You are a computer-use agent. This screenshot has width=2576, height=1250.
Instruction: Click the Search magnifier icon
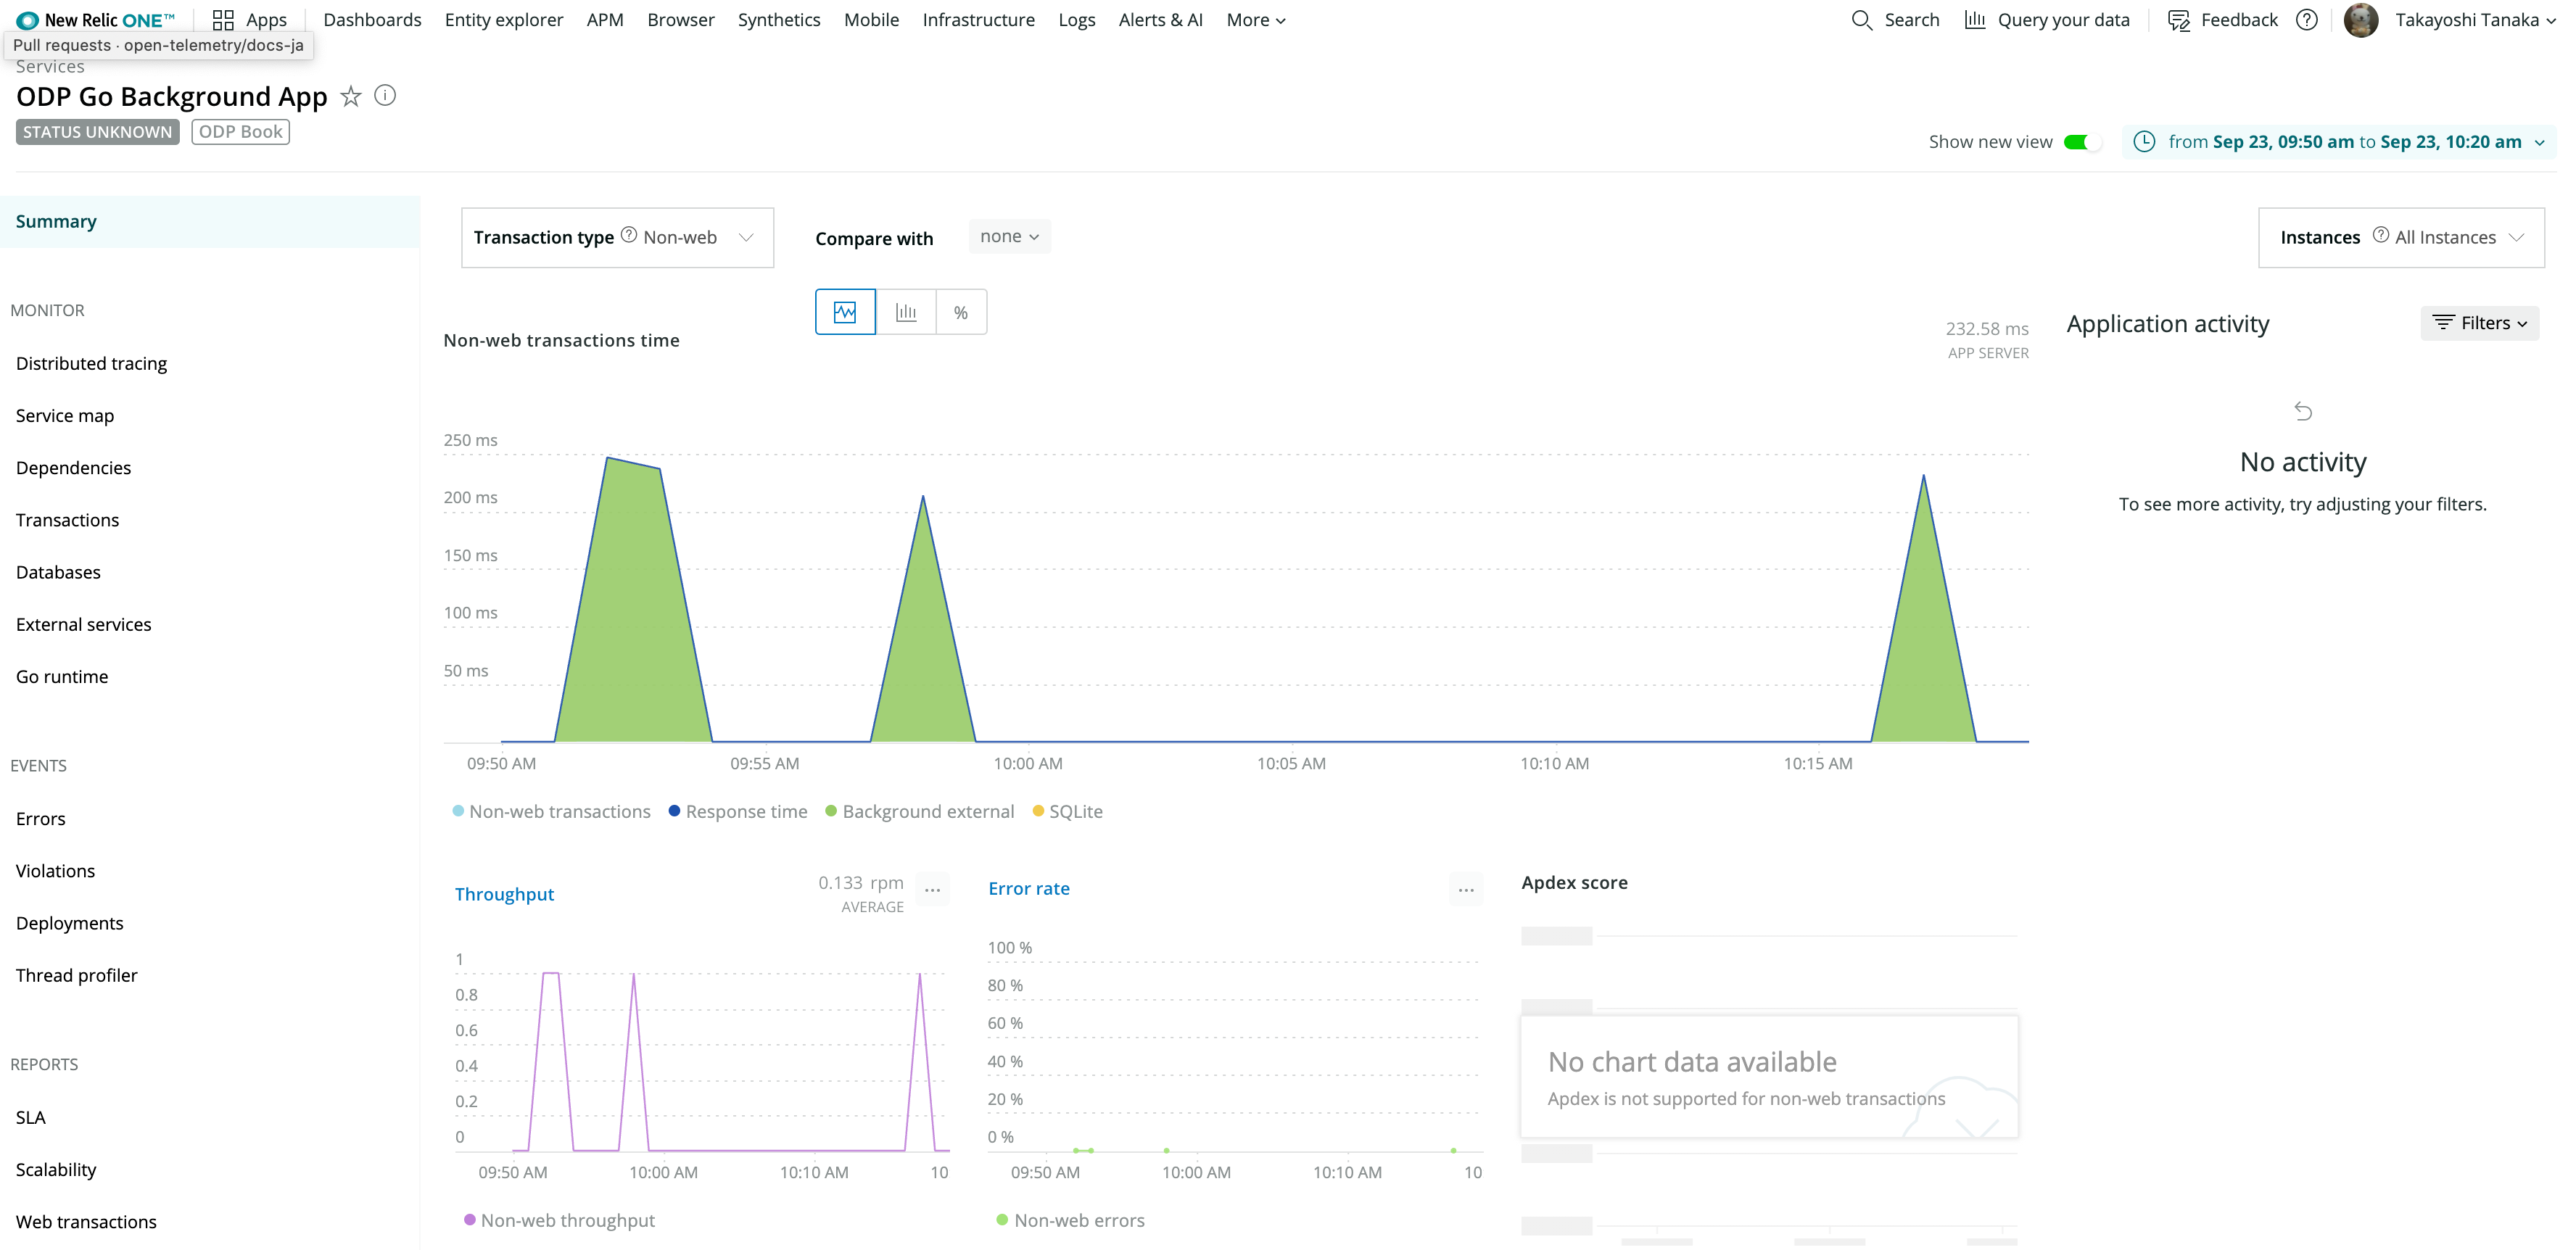pos(1861,20)
